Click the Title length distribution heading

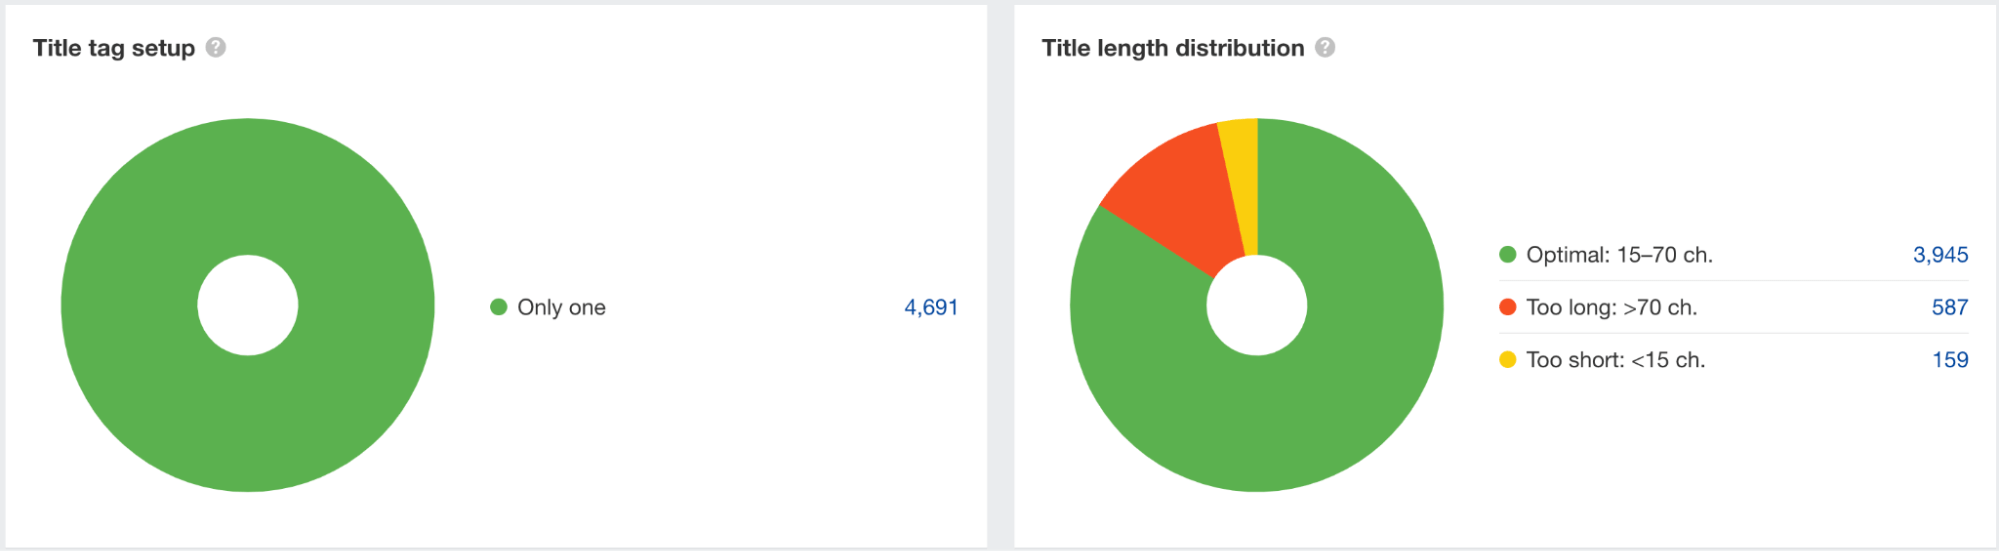pyautogui.click(x=1173, y=48)
